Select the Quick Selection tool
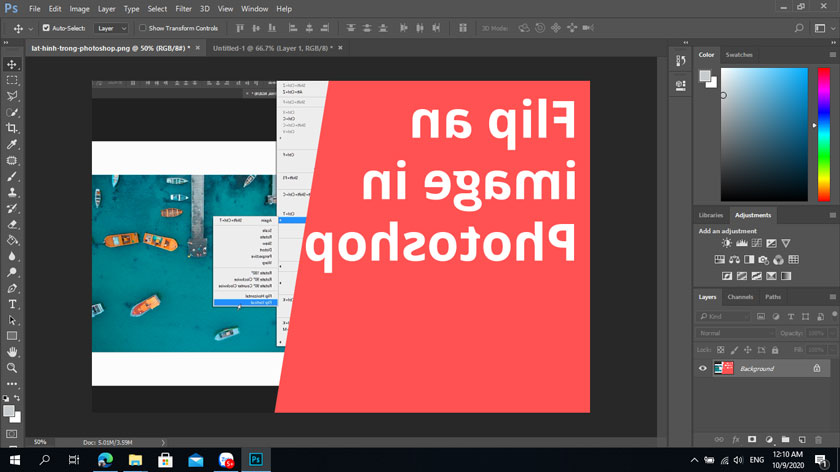 (x=12, y=113)
